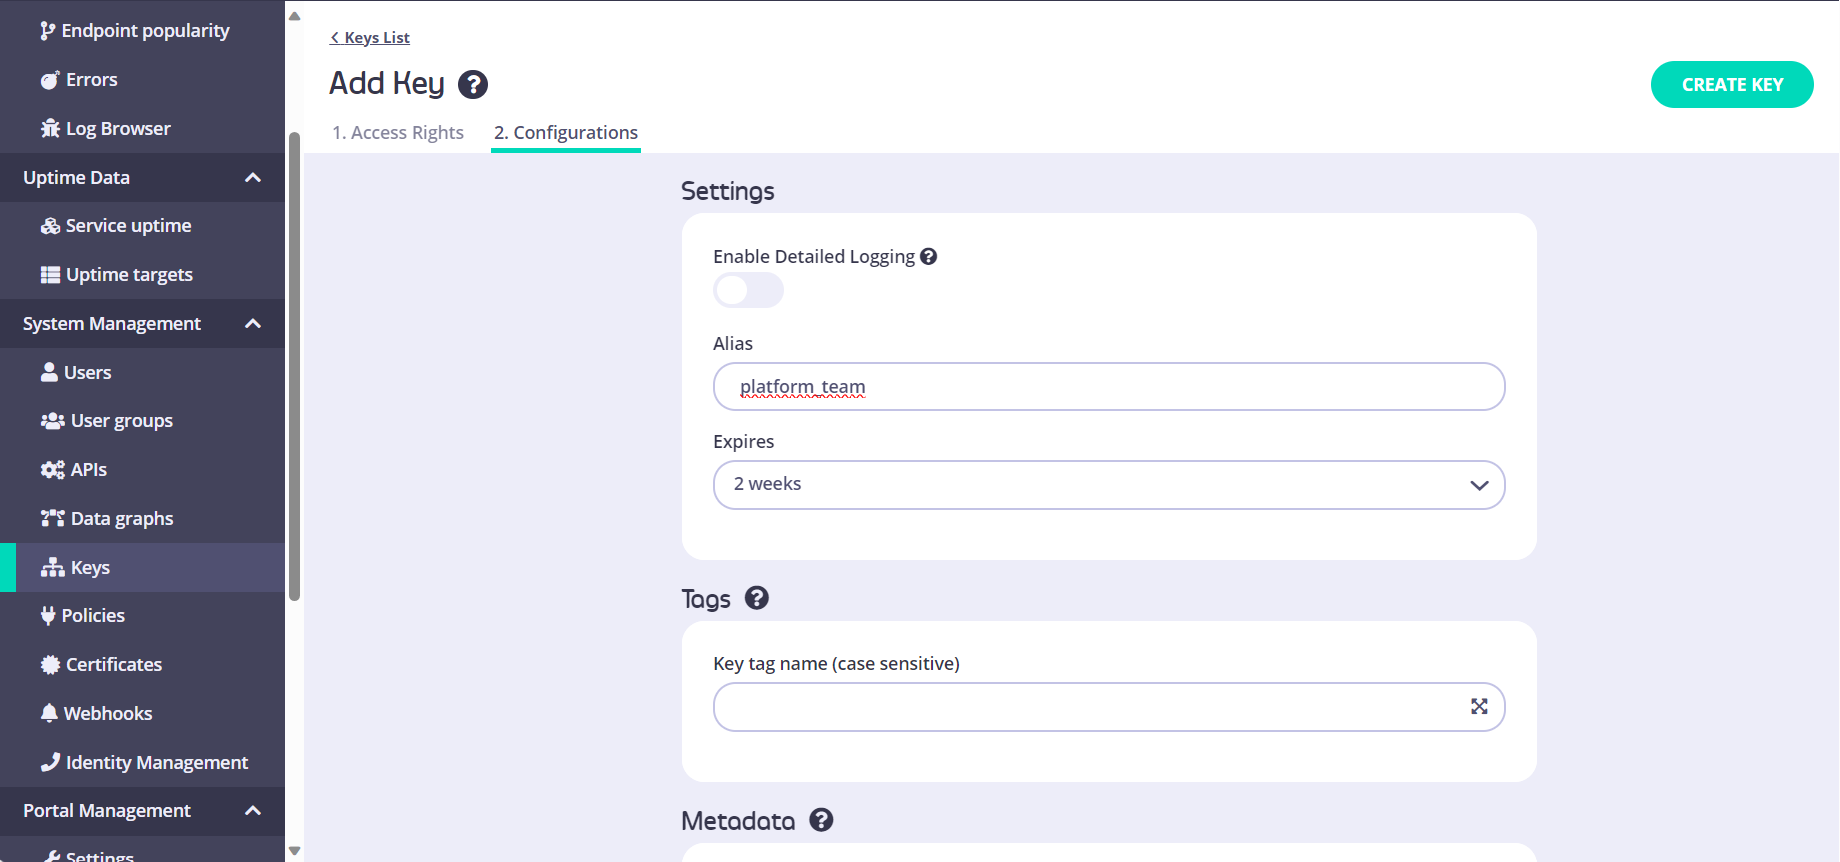Open the Expires dropdown showing 2 weeks
The height and width of the screenshot is (862, 1840).
1108,485
